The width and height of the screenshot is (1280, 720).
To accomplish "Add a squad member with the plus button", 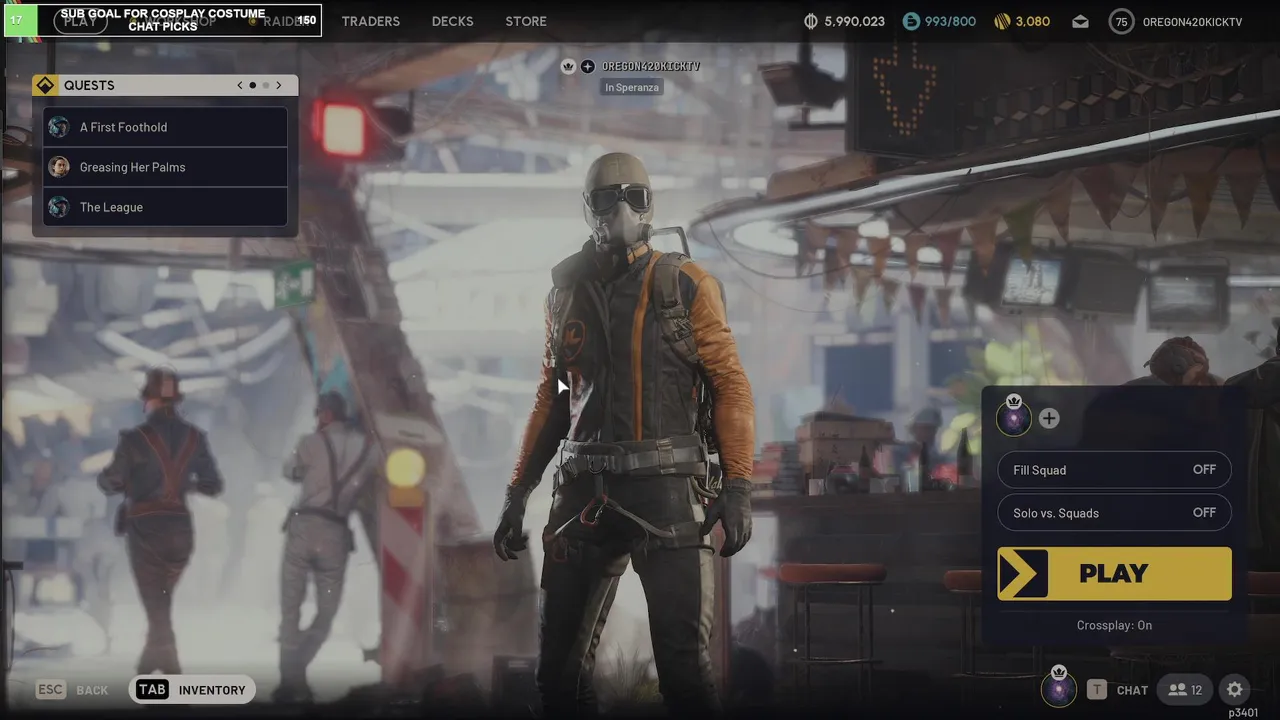I will pyautogui.click(x=1049, y=418).
